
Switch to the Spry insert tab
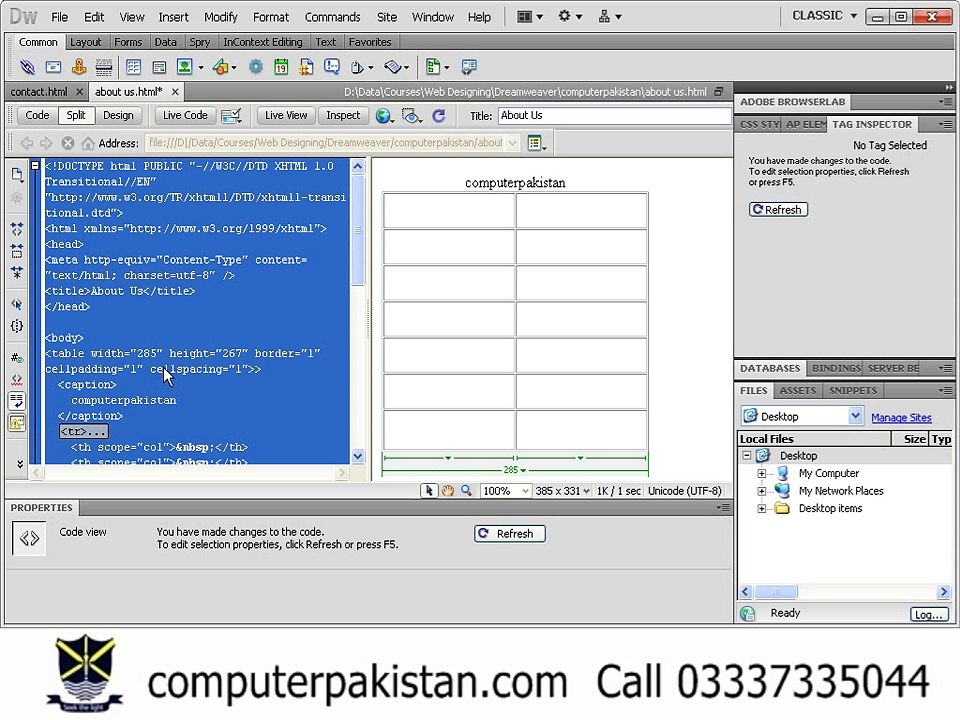pyautogui.click(x=200, y=42)
